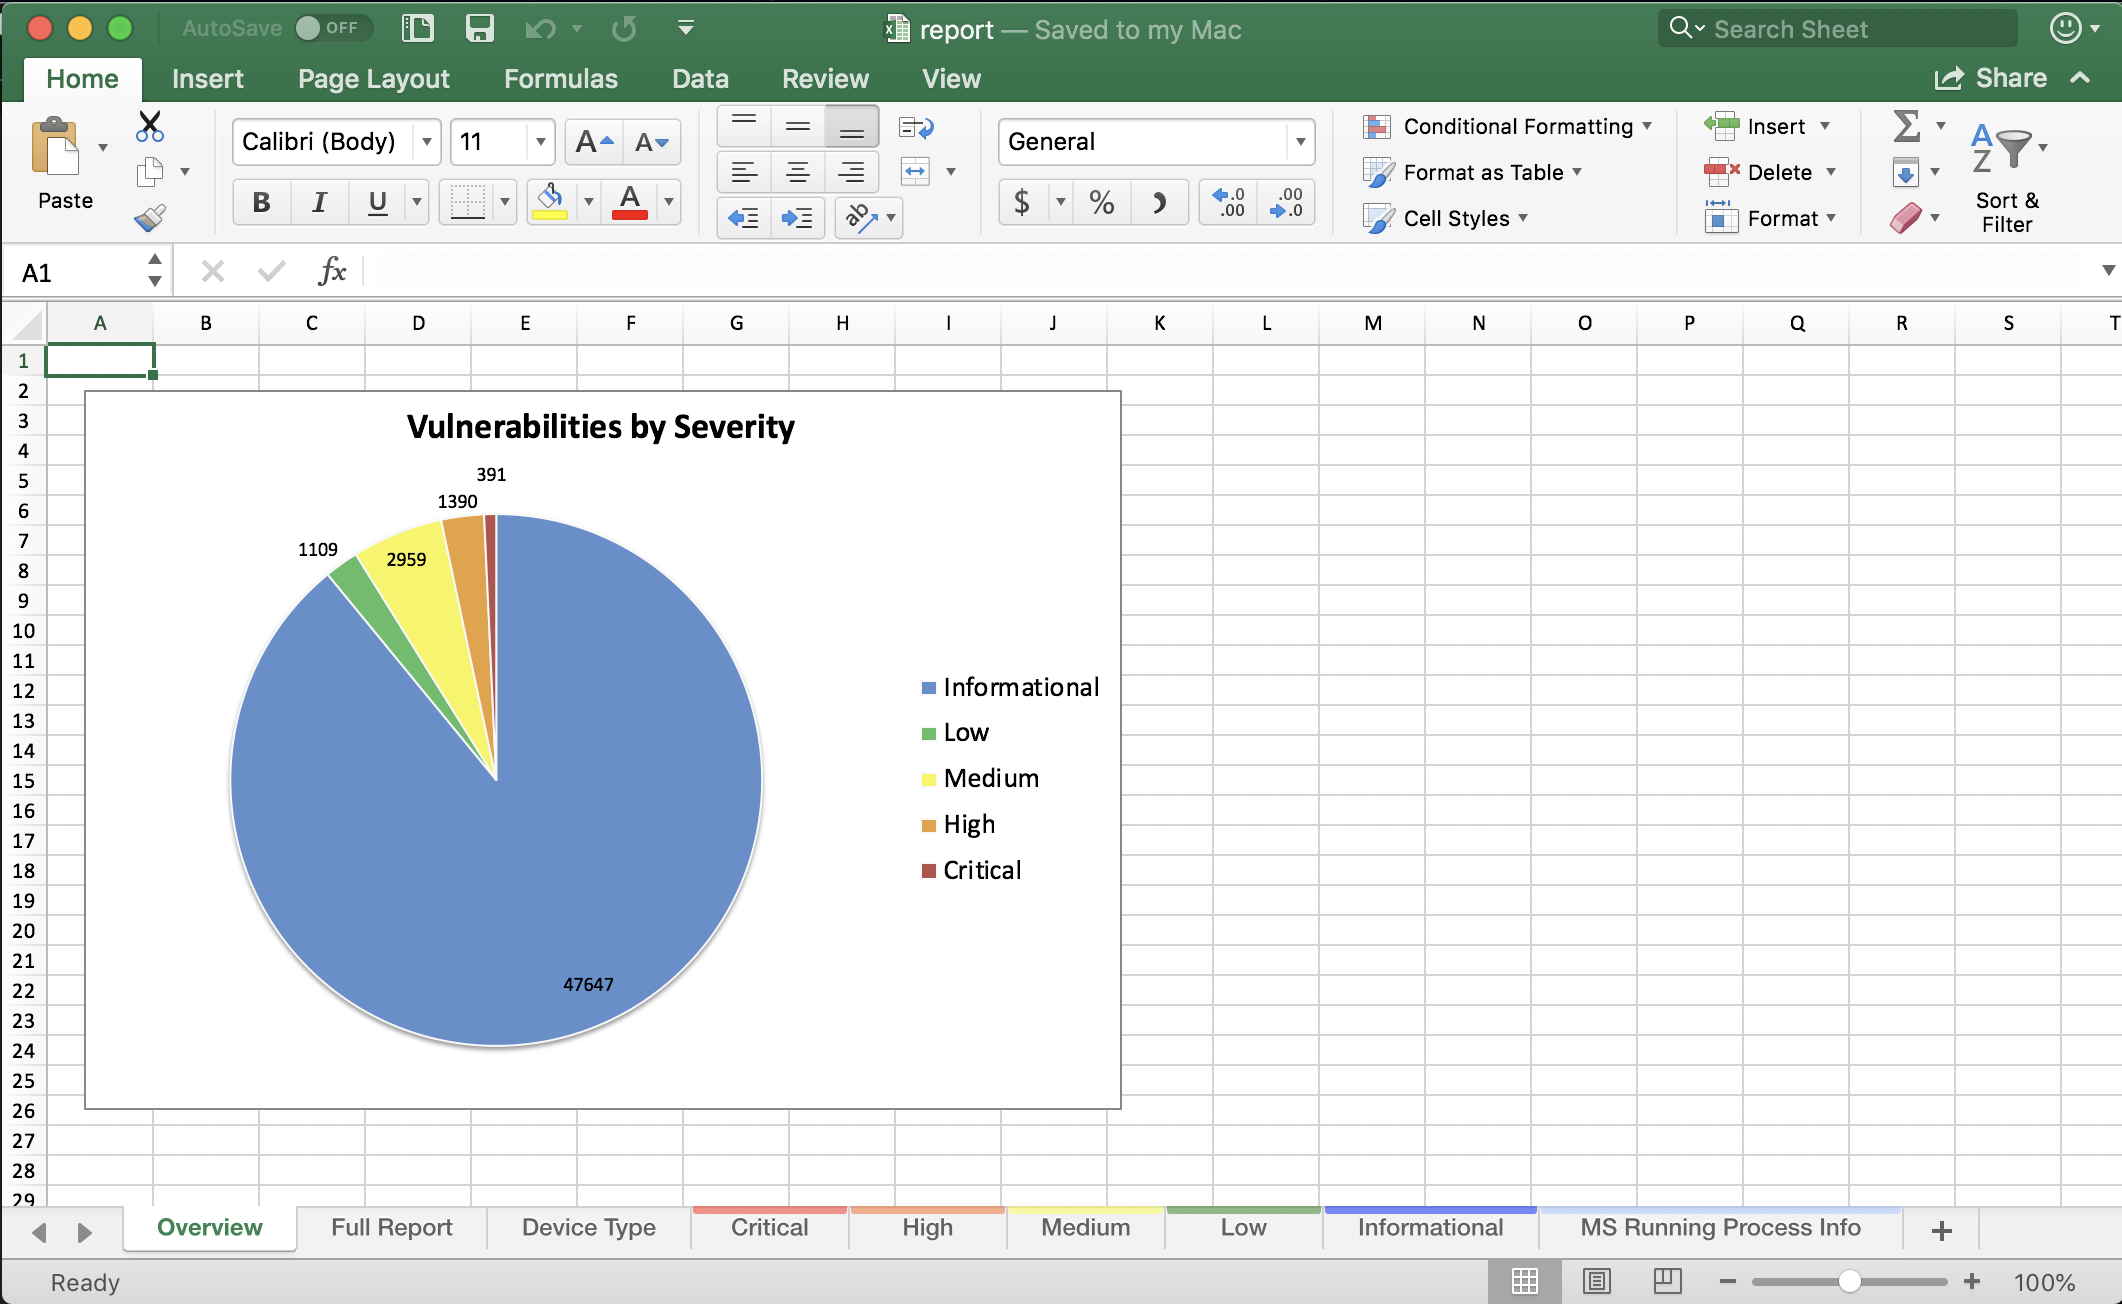Open the Full Report sheet tab

(391, 1228)
